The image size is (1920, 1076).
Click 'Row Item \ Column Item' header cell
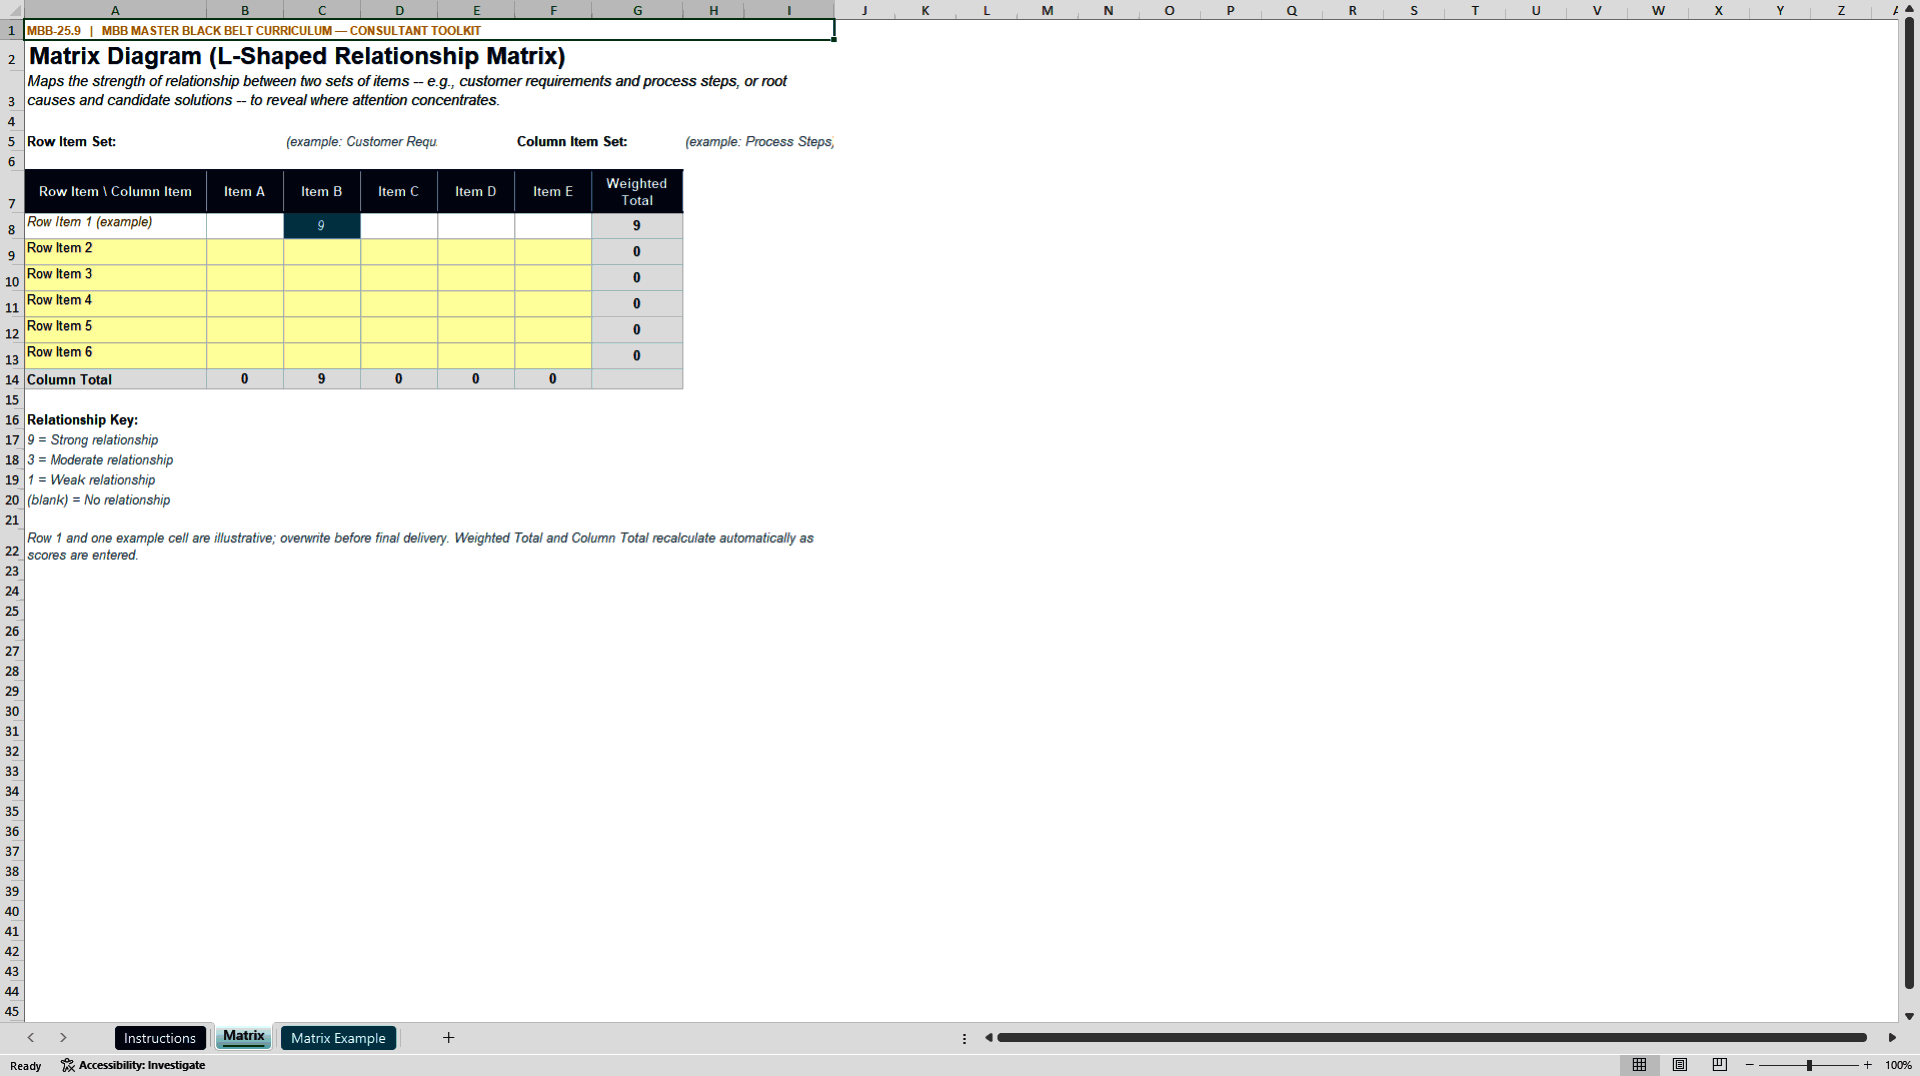click(115, 191)
